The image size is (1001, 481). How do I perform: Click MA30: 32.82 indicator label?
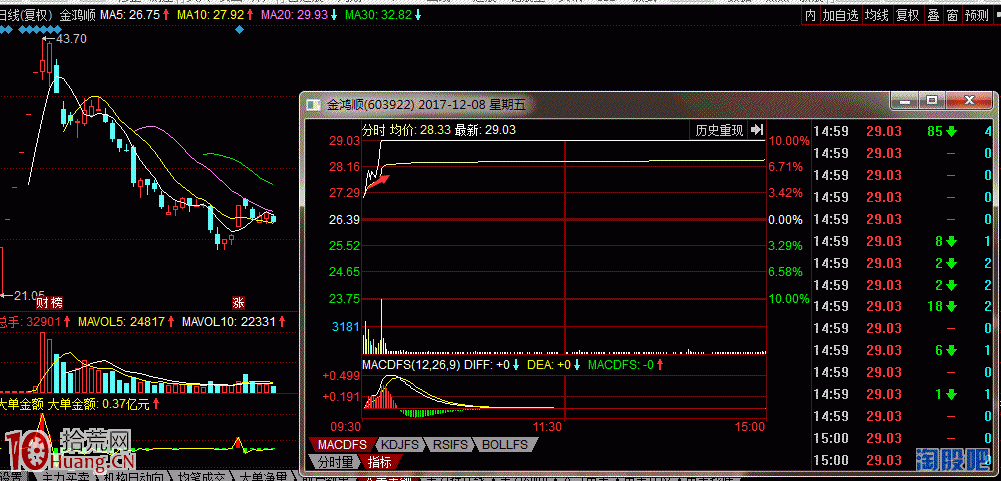tap(377, 14)
